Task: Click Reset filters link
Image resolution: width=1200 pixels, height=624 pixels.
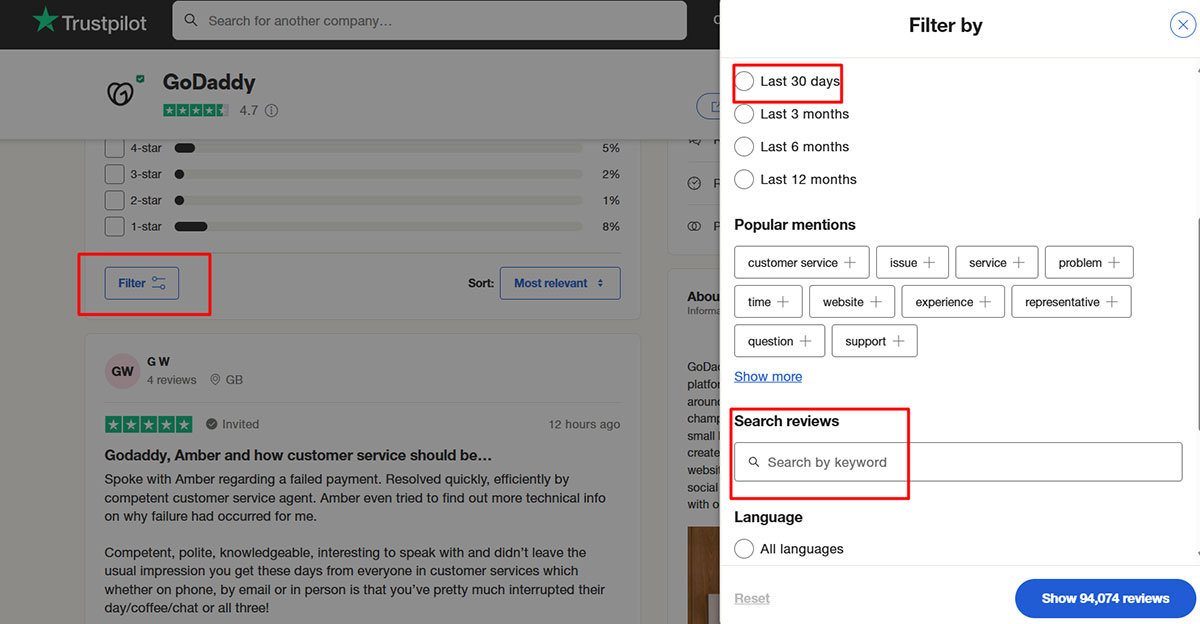Action: click(x=752, y=599)
